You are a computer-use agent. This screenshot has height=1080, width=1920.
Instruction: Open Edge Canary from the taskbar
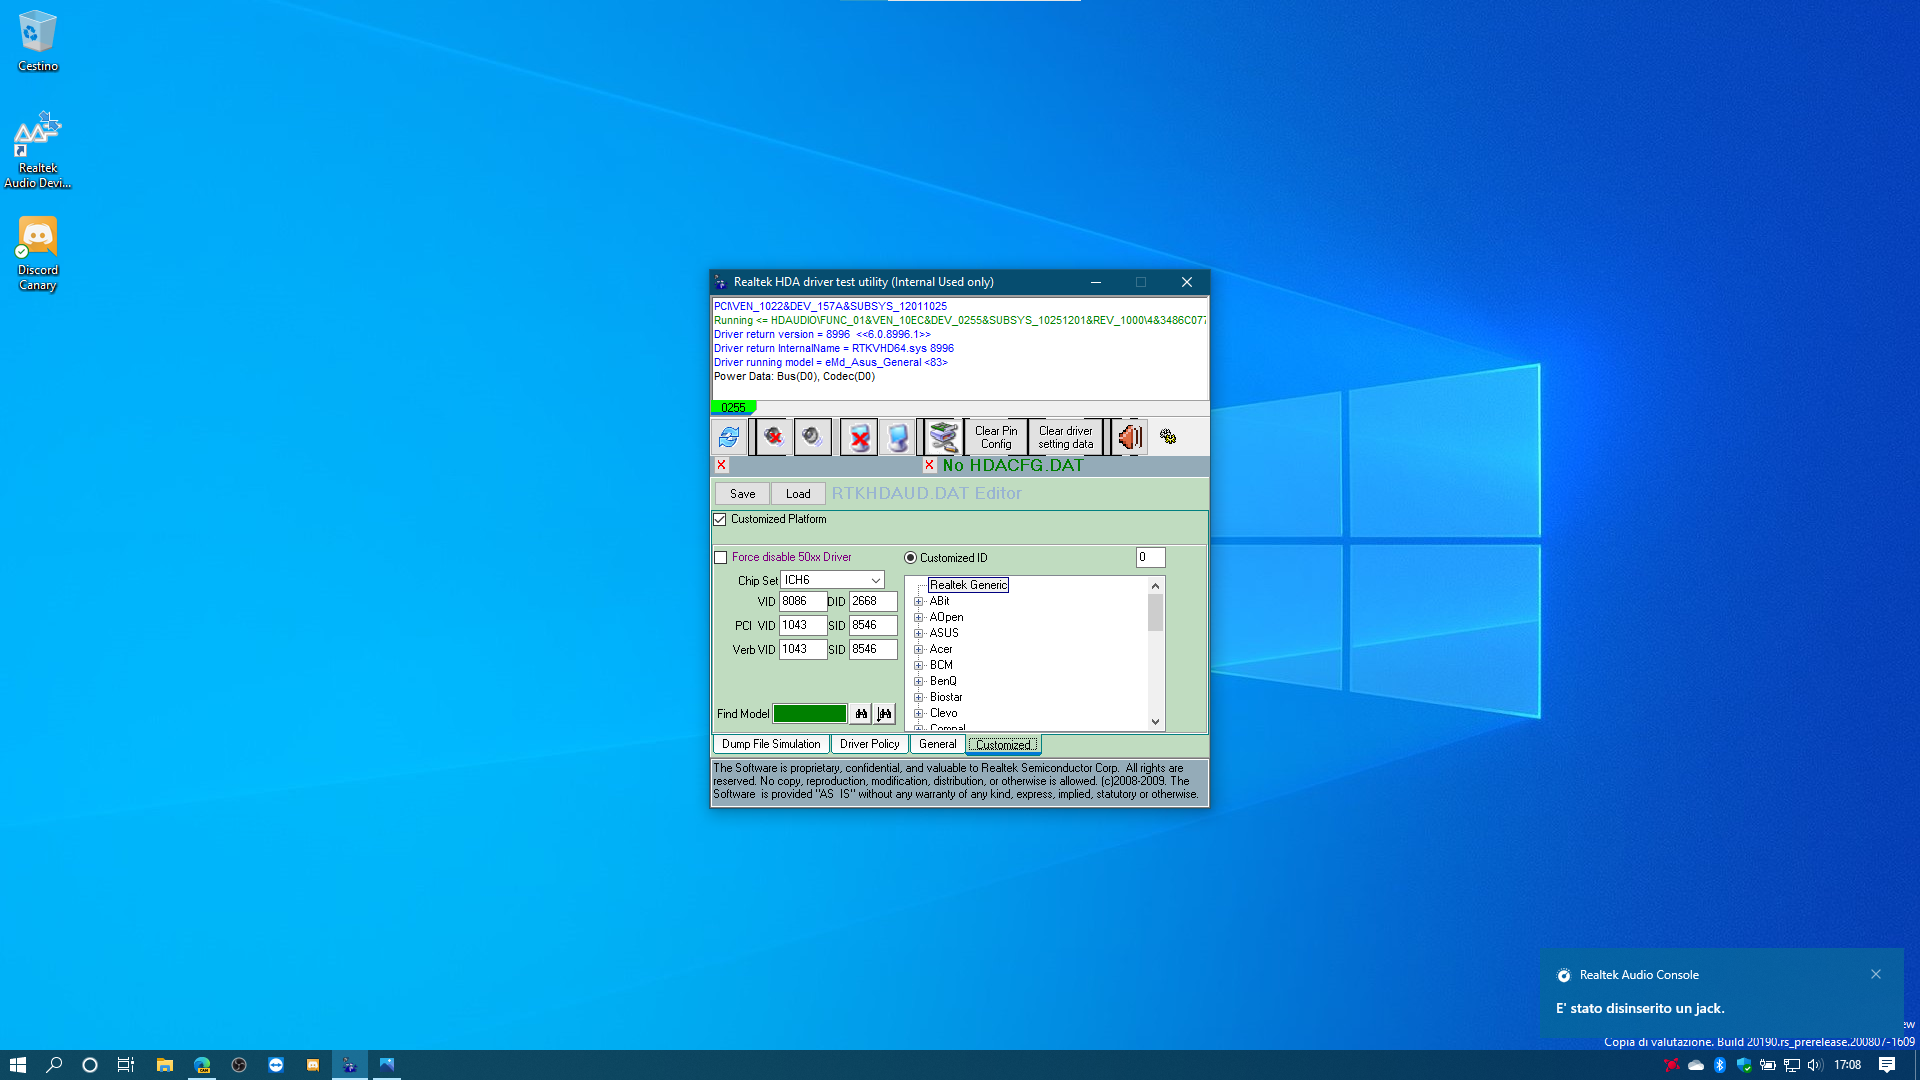pyautogui.click(x=202, y=1065)
